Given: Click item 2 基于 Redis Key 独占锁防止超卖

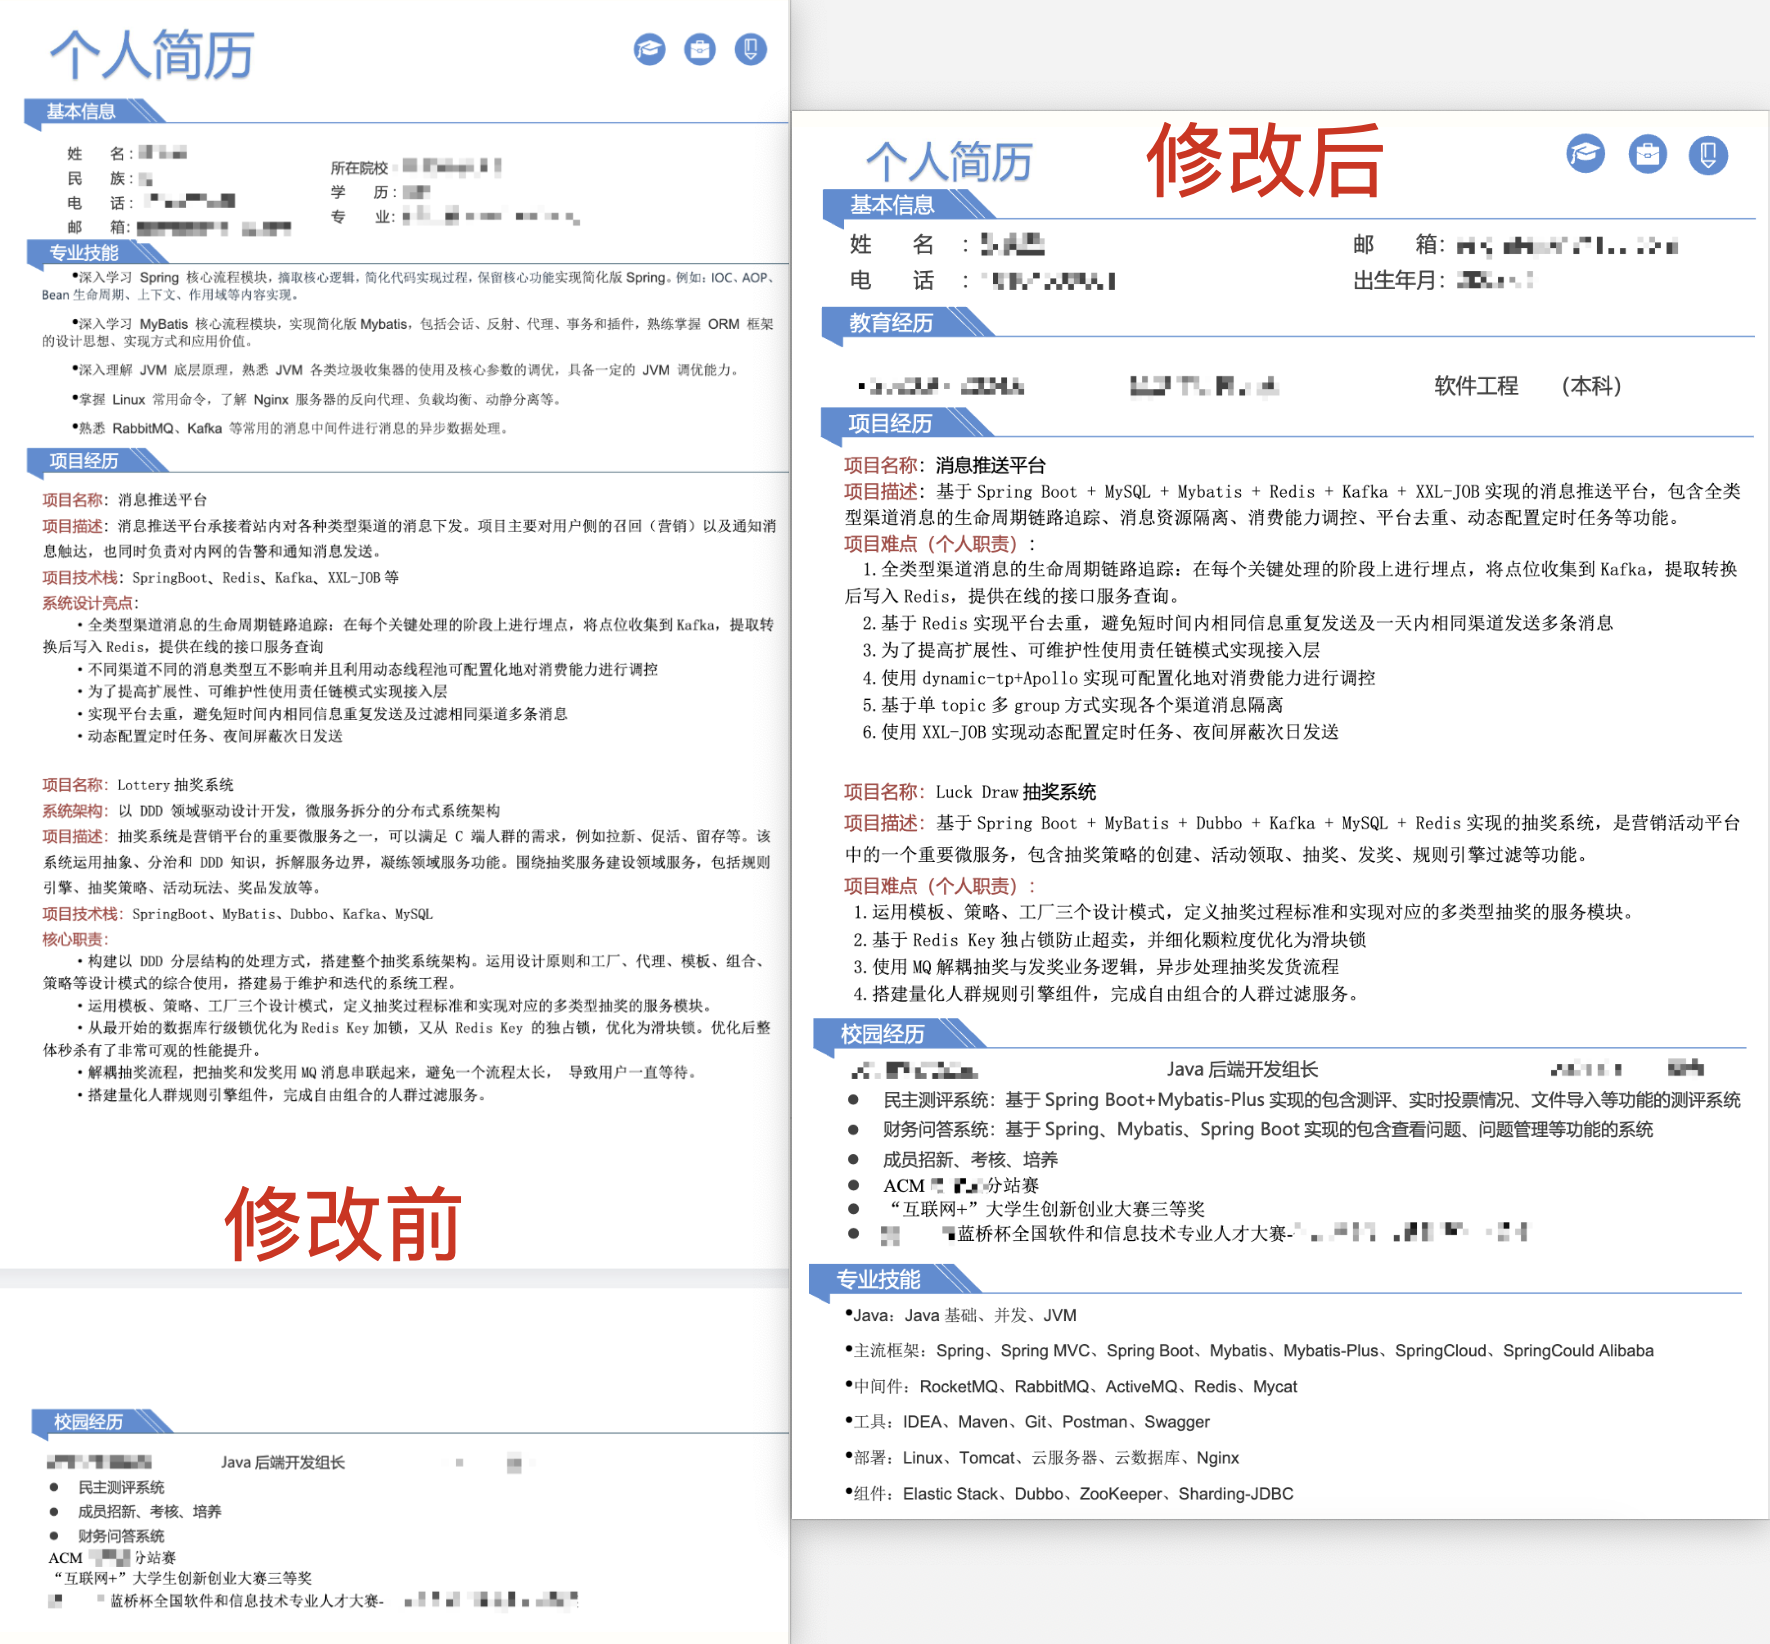Looking at the screenshot, I should click(1109, 940).
